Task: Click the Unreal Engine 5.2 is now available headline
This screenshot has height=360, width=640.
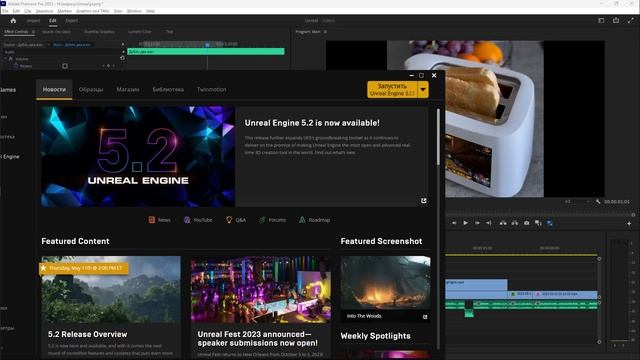Action: coord(312,123)
